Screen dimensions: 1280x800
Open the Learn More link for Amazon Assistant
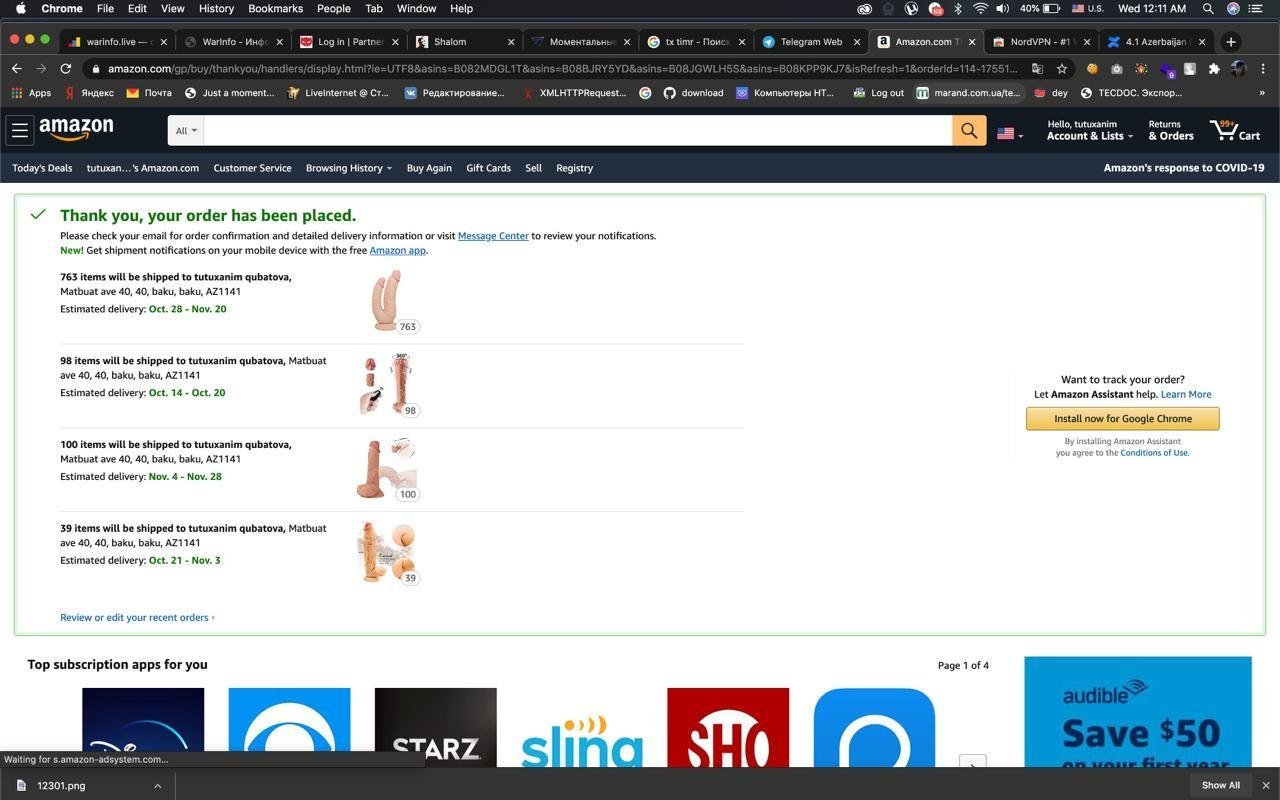[x=1186, y=394]
